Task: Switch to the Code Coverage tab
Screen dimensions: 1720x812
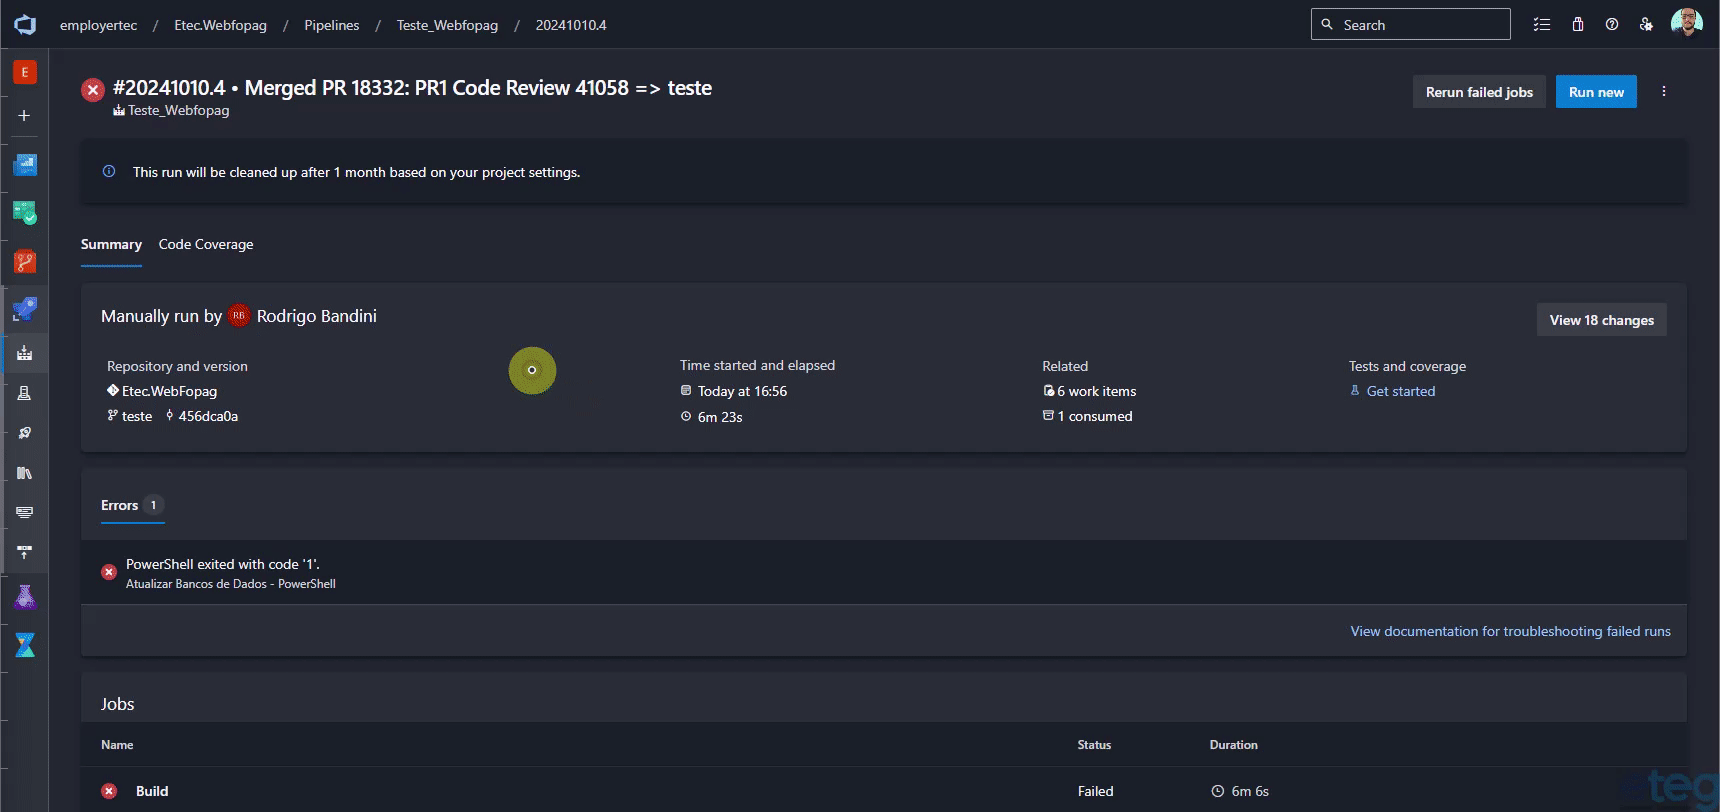Action: pyautogui.click(x=206, y=245)
